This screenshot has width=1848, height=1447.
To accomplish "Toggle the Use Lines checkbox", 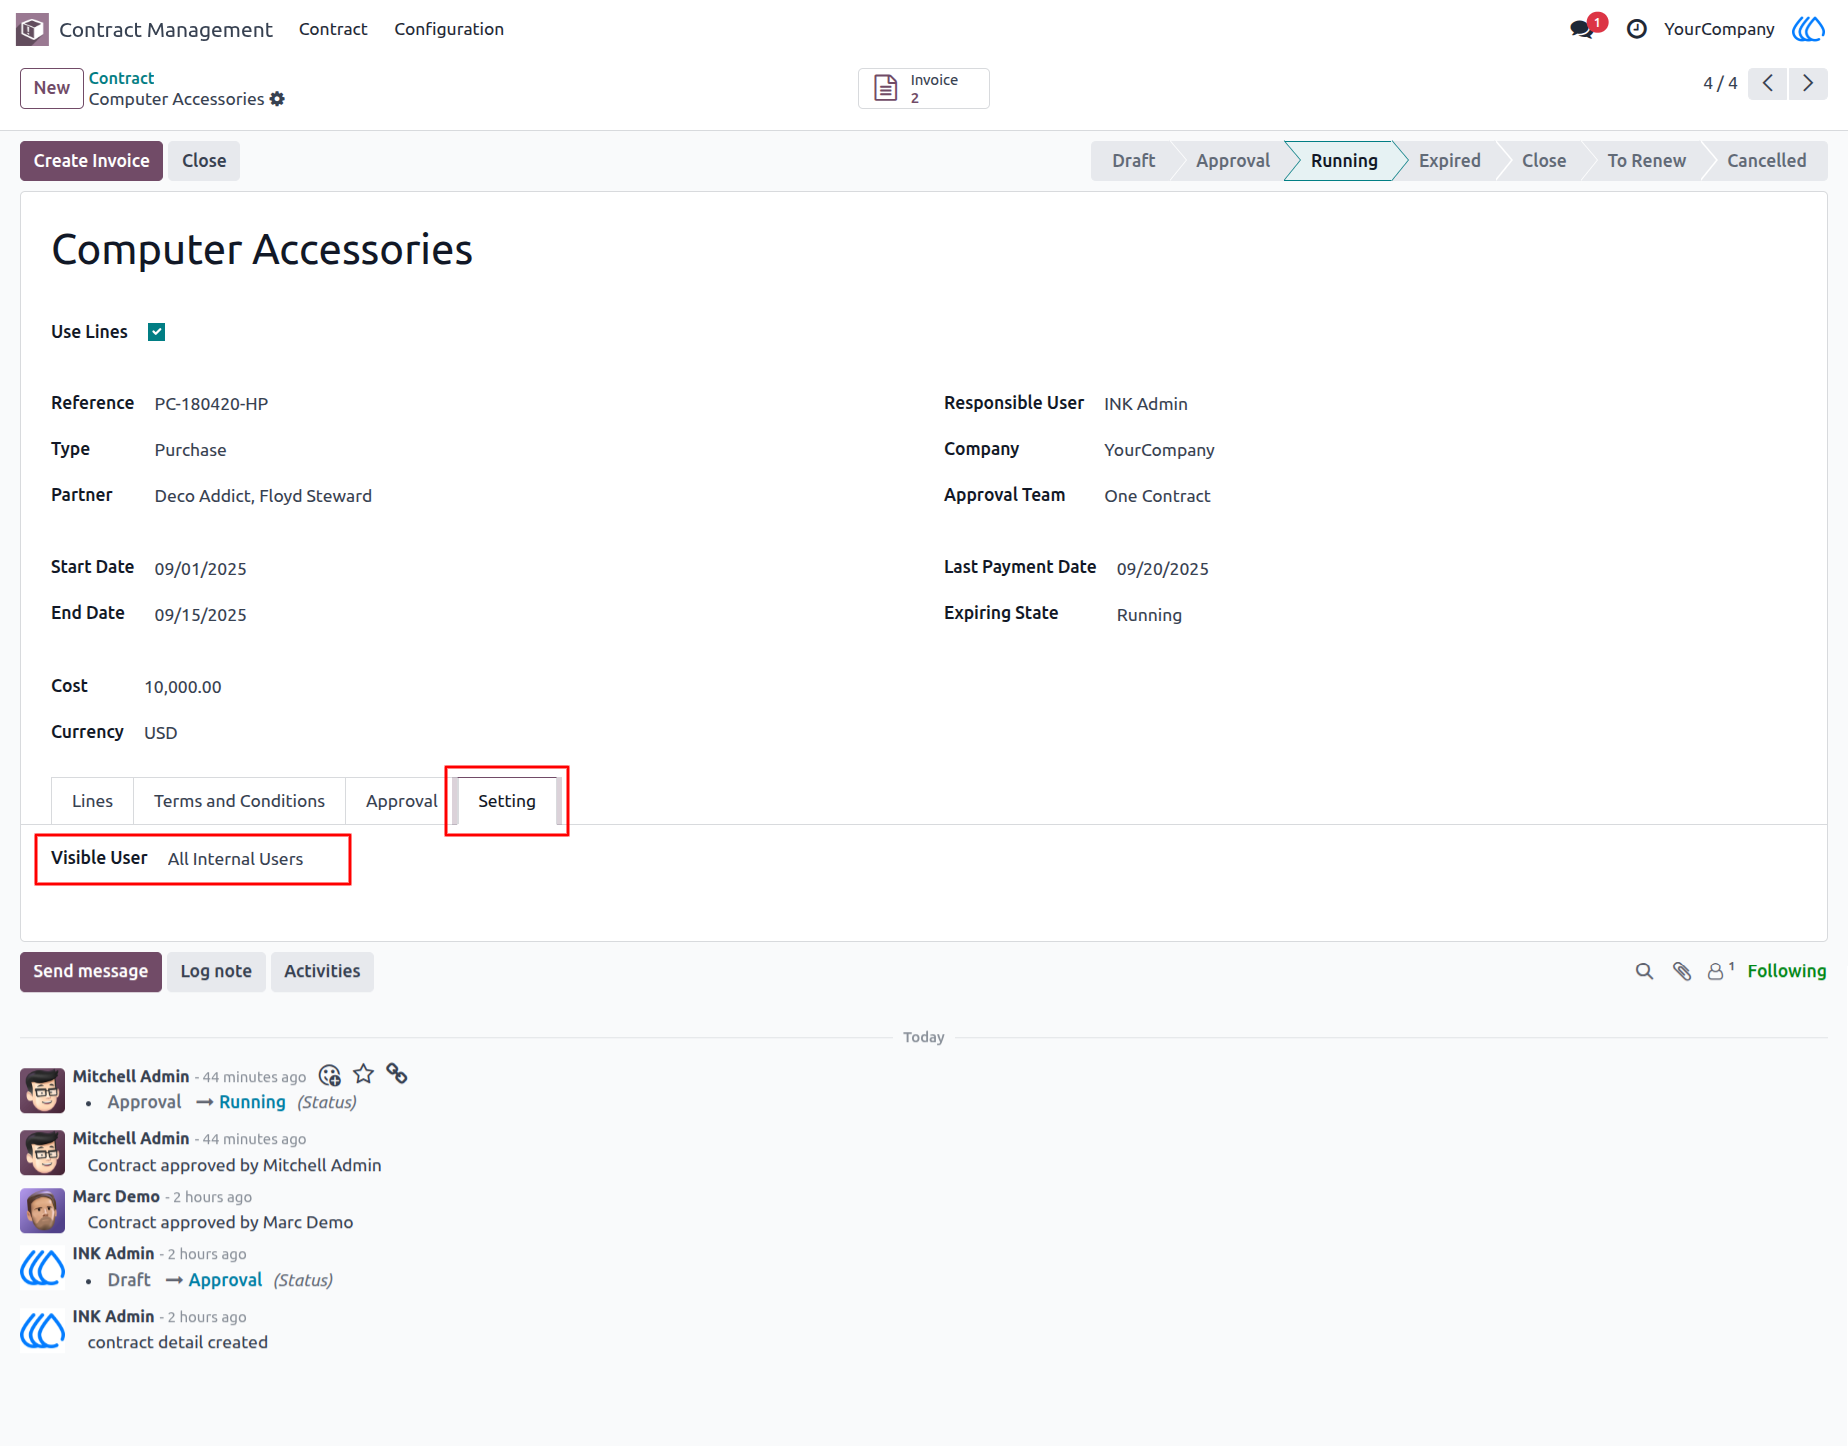I will [x=157, y=332].
